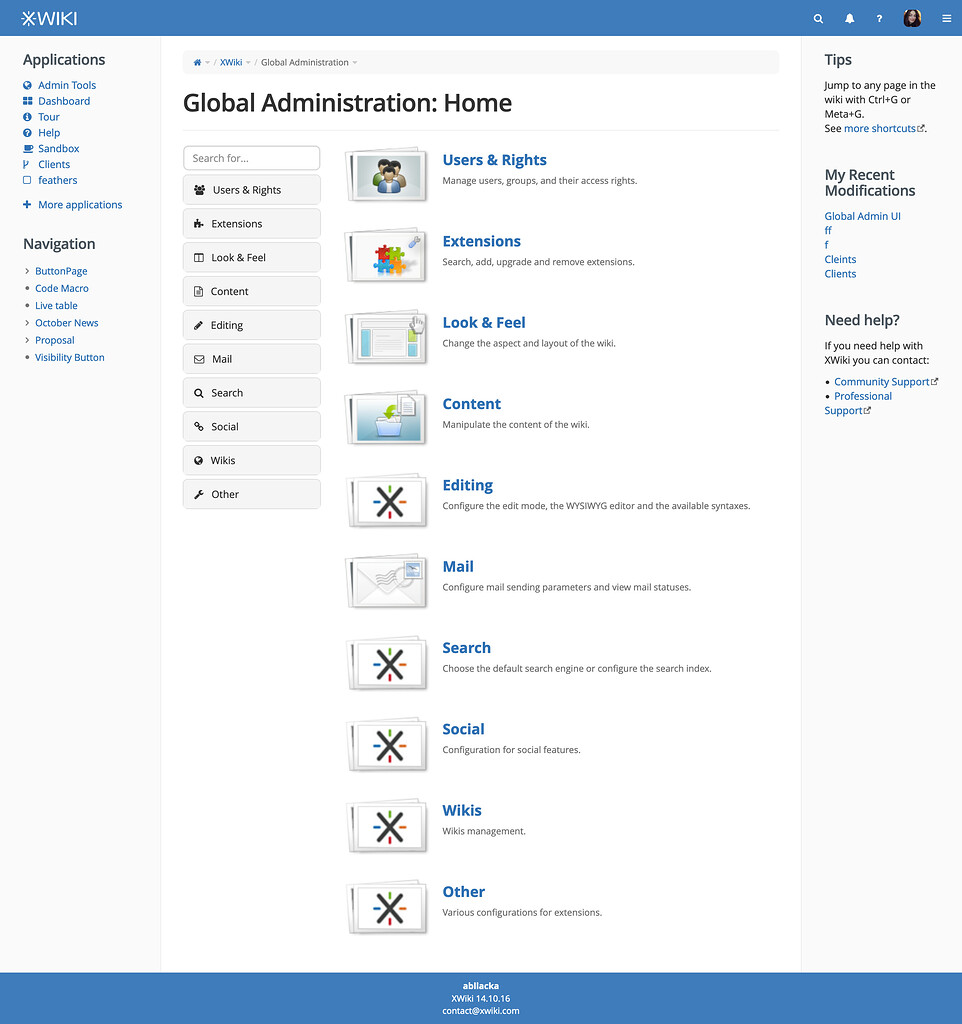Viewport: 962px width, 1024px height.
Task: Open Wikis in admin side menu
Action: (x=251, y=460)
